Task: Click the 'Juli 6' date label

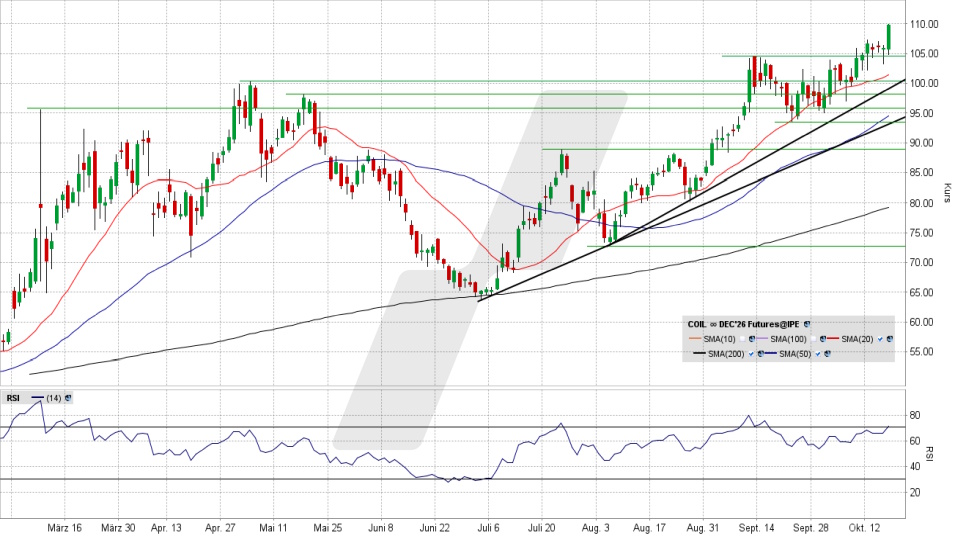Action: [x=489, y=528]
